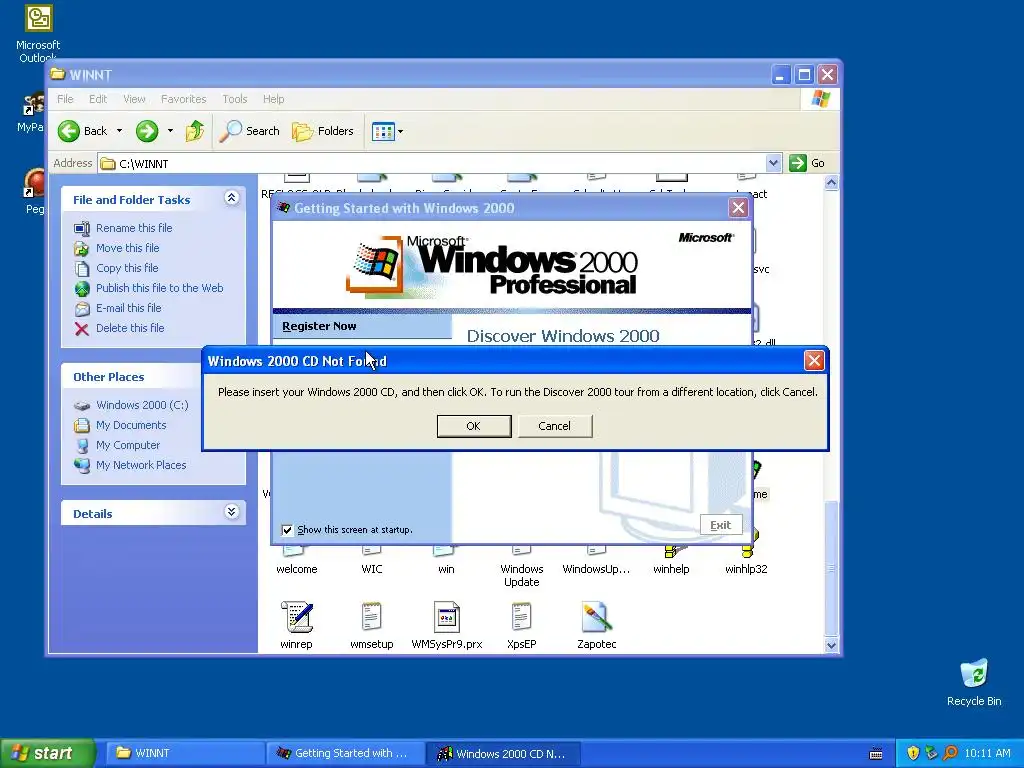Open the File menu in WINNT window
The height and width of the screenshot is (768, 1024).
point(65,99)
